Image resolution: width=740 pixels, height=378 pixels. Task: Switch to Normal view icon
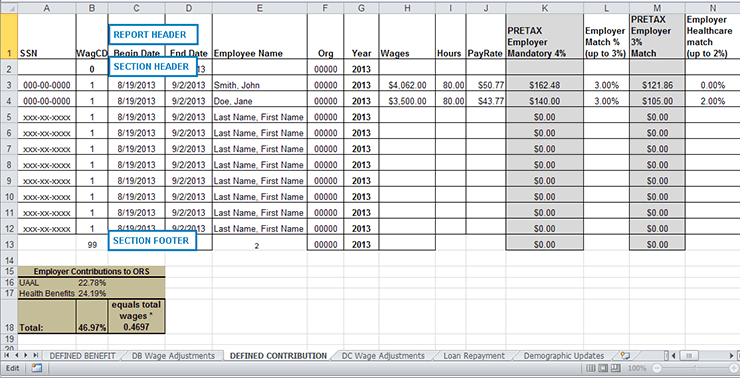pos(590,368)
